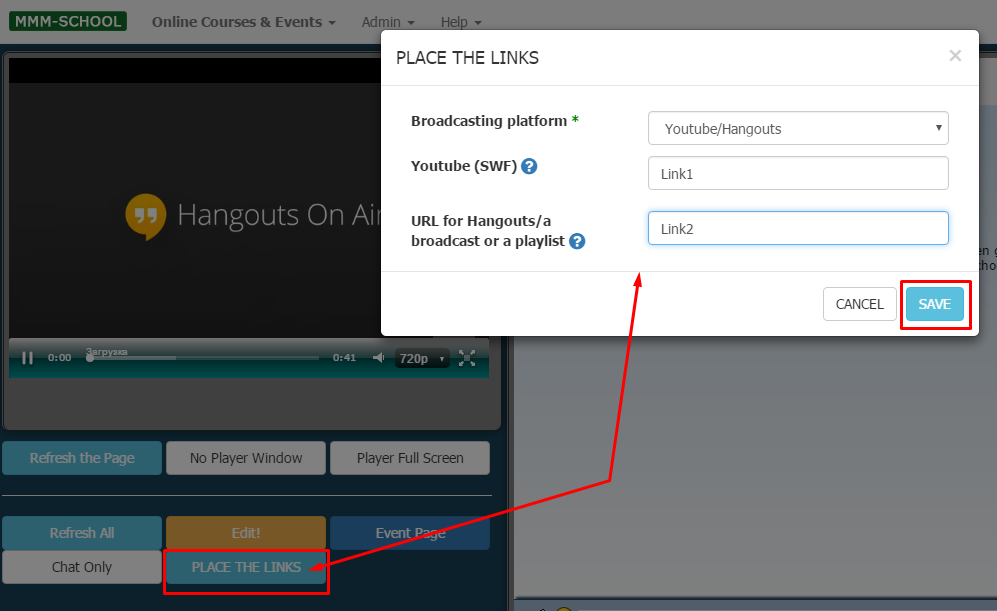The width and height of the screenshot is (997, 611).
Task: Mute the video player volume
Action: pyautogui.click(x=378, y=357)
